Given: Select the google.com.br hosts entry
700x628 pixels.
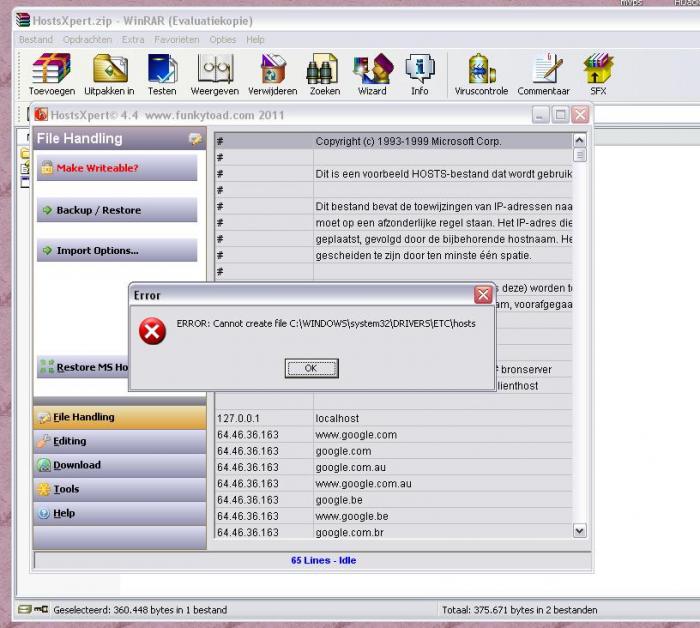Looking at the screenshot, I should pyautogui.click(x=394, y=532).
